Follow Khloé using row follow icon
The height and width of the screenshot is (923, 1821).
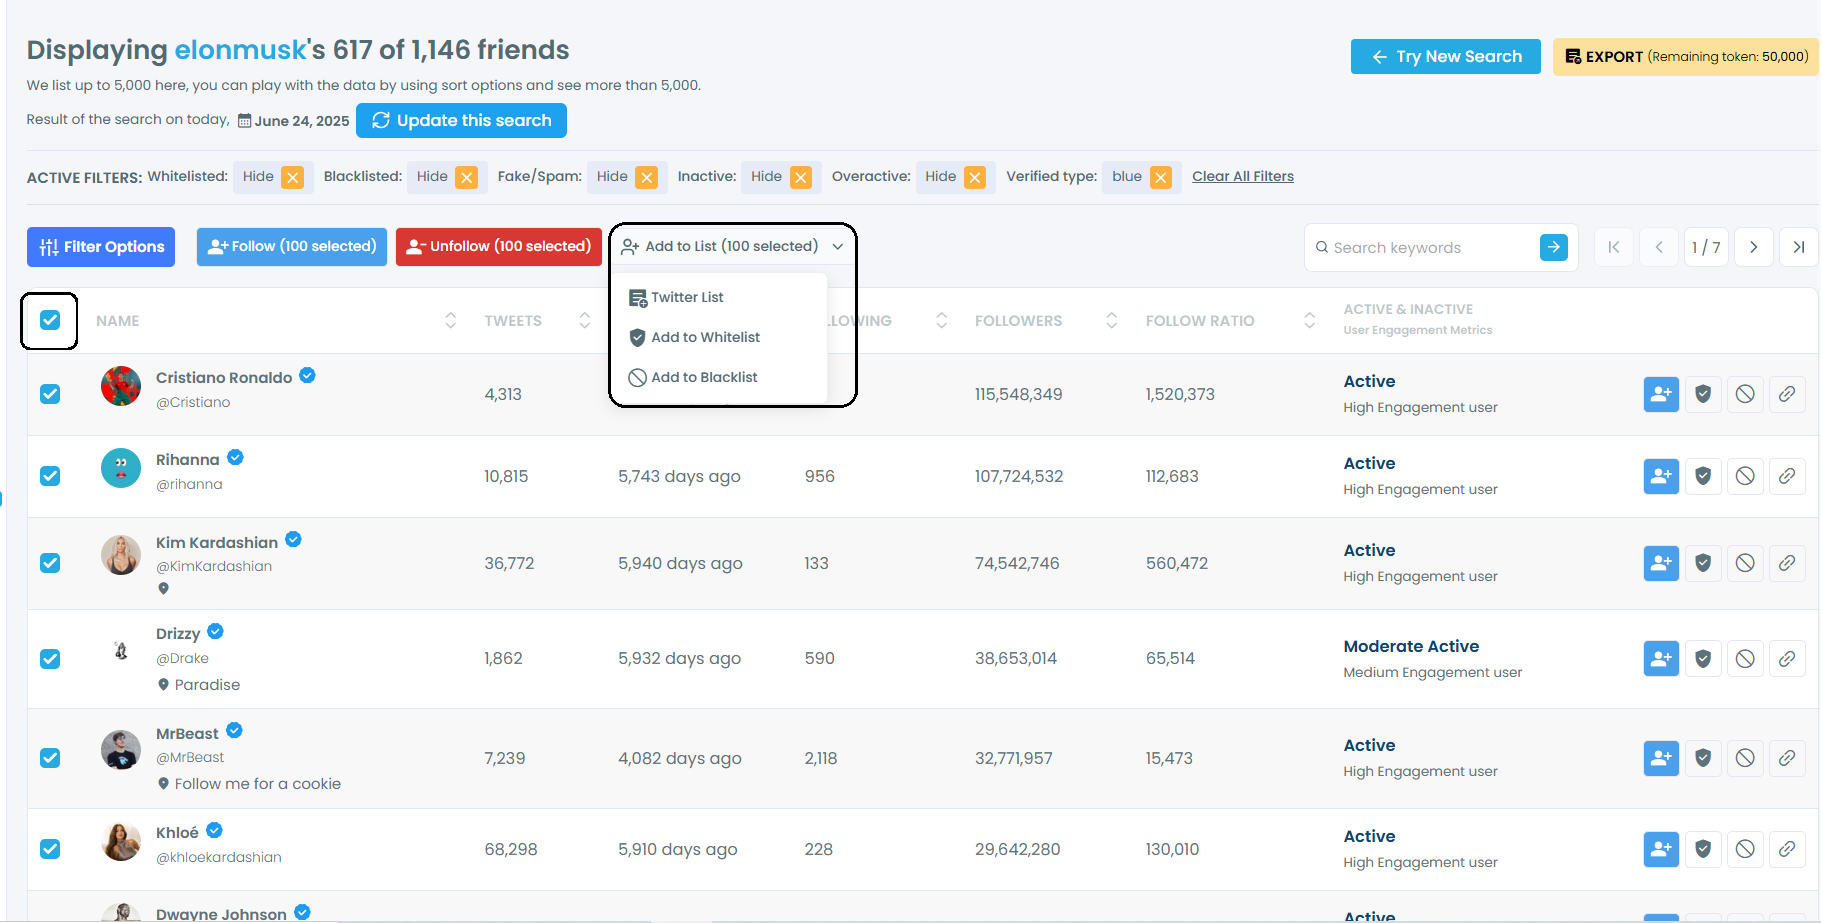coord(1661,849)
